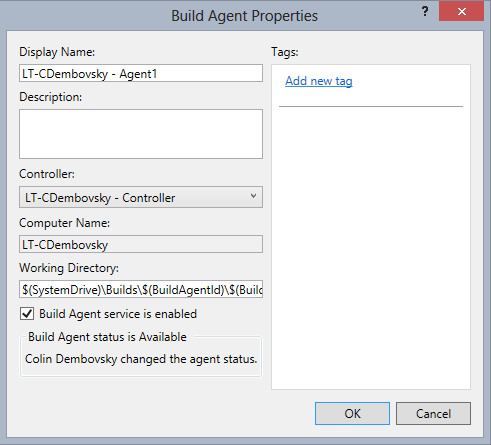Click the Controller label
The image size is (491, 445).
(47, 174)
